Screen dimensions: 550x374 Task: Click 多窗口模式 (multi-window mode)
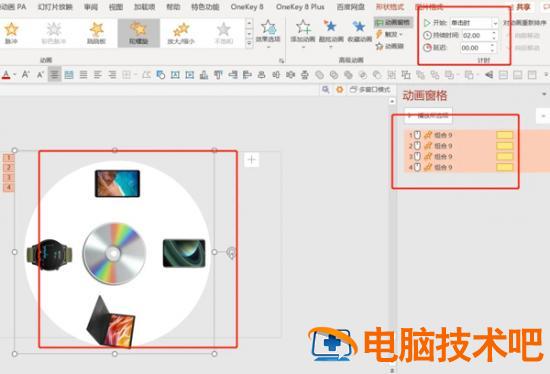pos(370,89)
